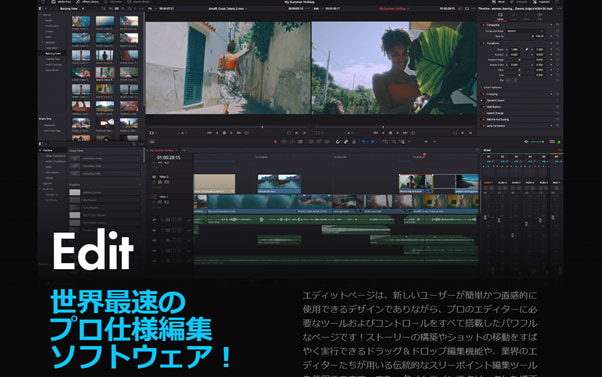Jump to first frame in timeline viewer
Image resolution: width=602 pixels, height=377 pixels.
coord(375,133)
